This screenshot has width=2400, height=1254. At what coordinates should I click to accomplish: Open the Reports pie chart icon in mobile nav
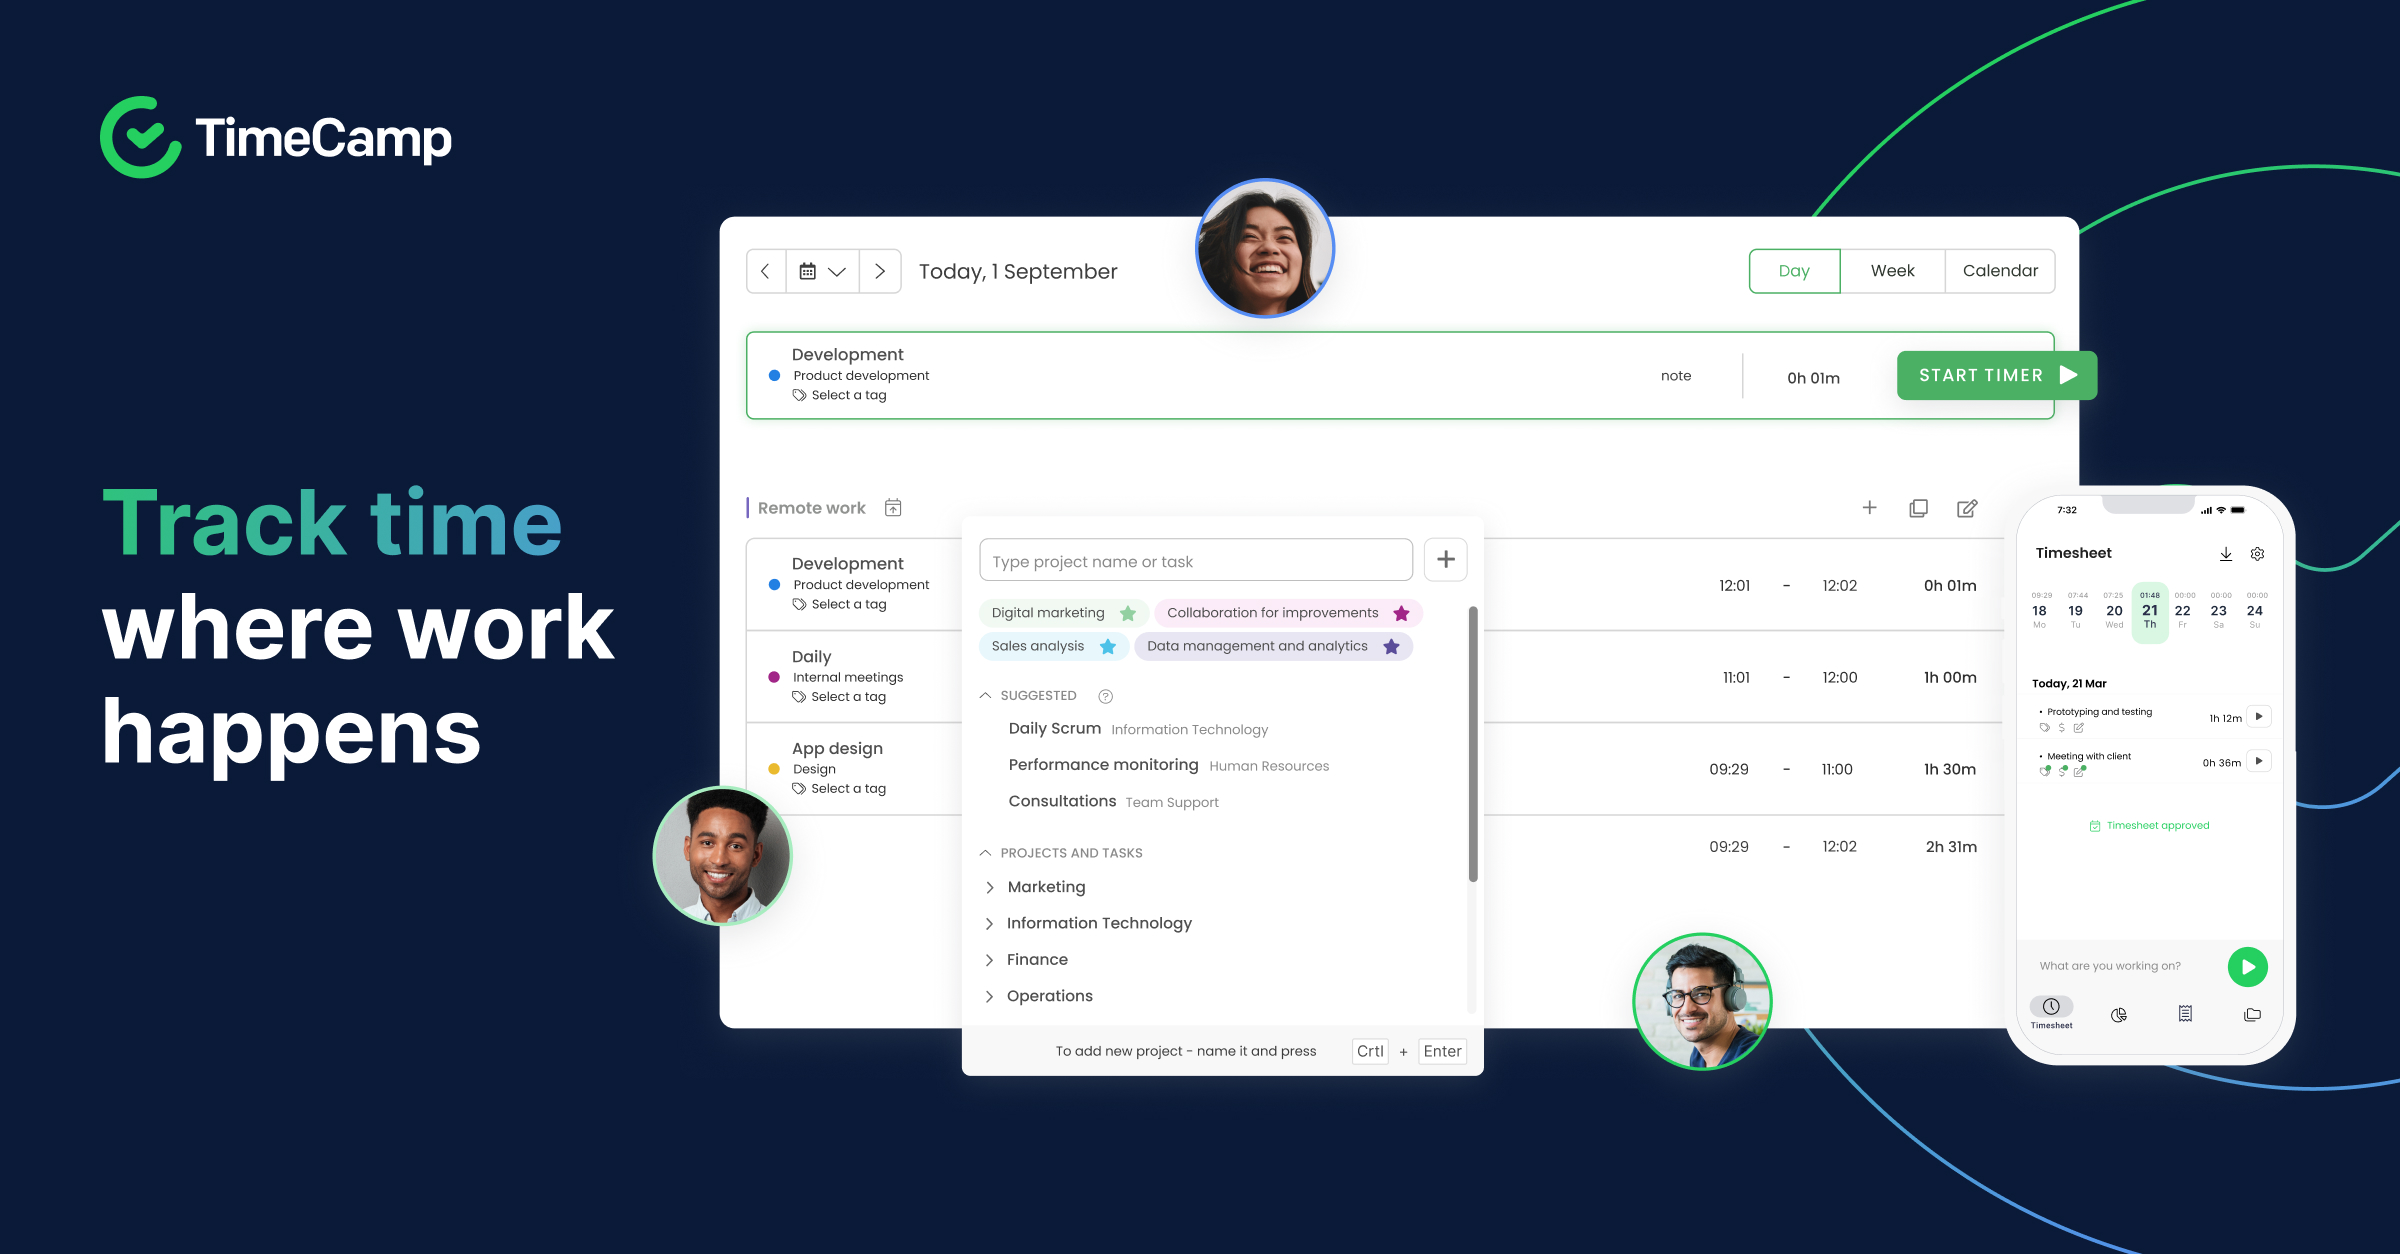2118,1014
